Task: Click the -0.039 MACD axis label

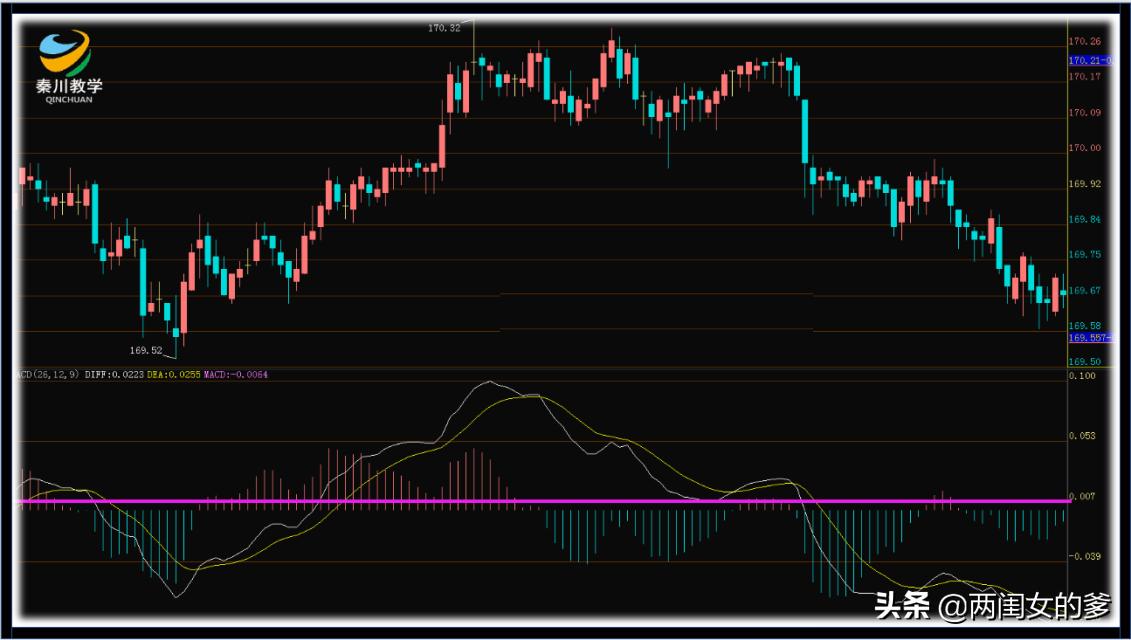Action: click(1083, 556)
